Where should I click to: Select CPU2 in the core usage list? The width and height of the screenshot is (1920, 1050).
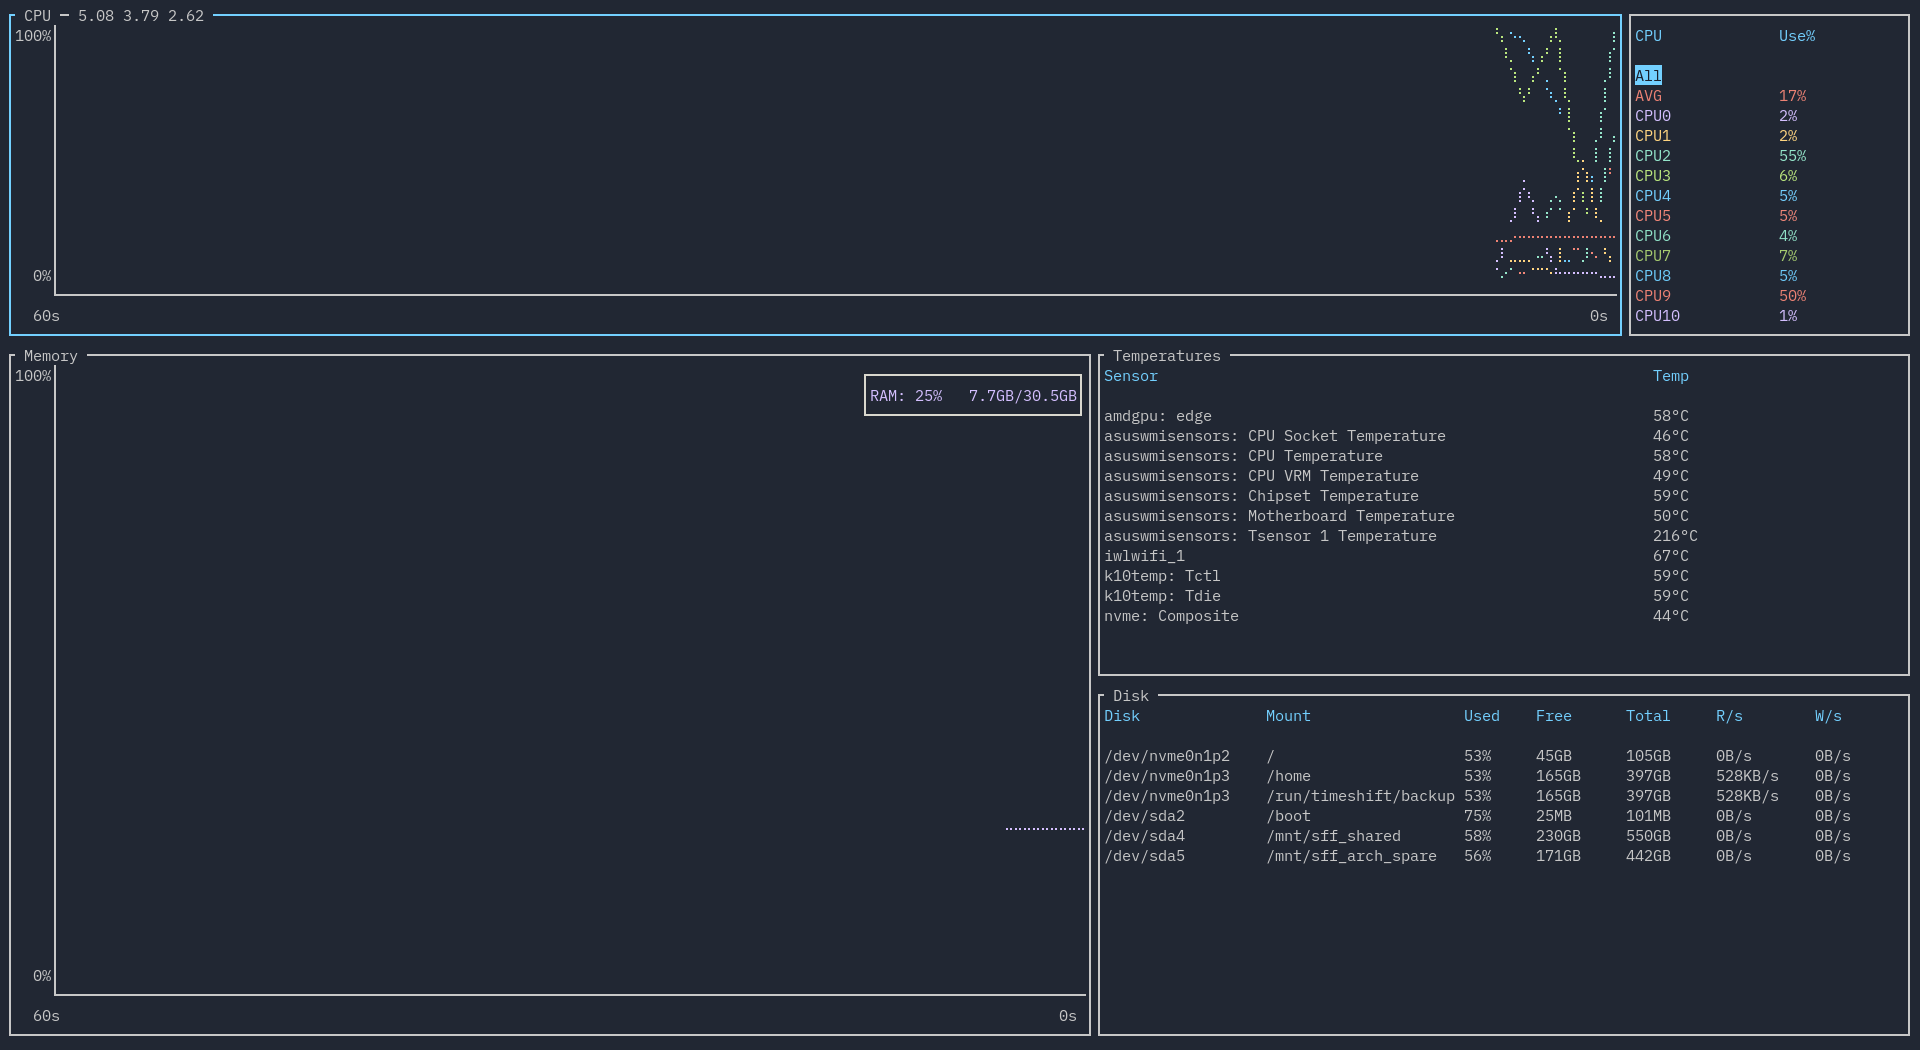pos(1652,156)
